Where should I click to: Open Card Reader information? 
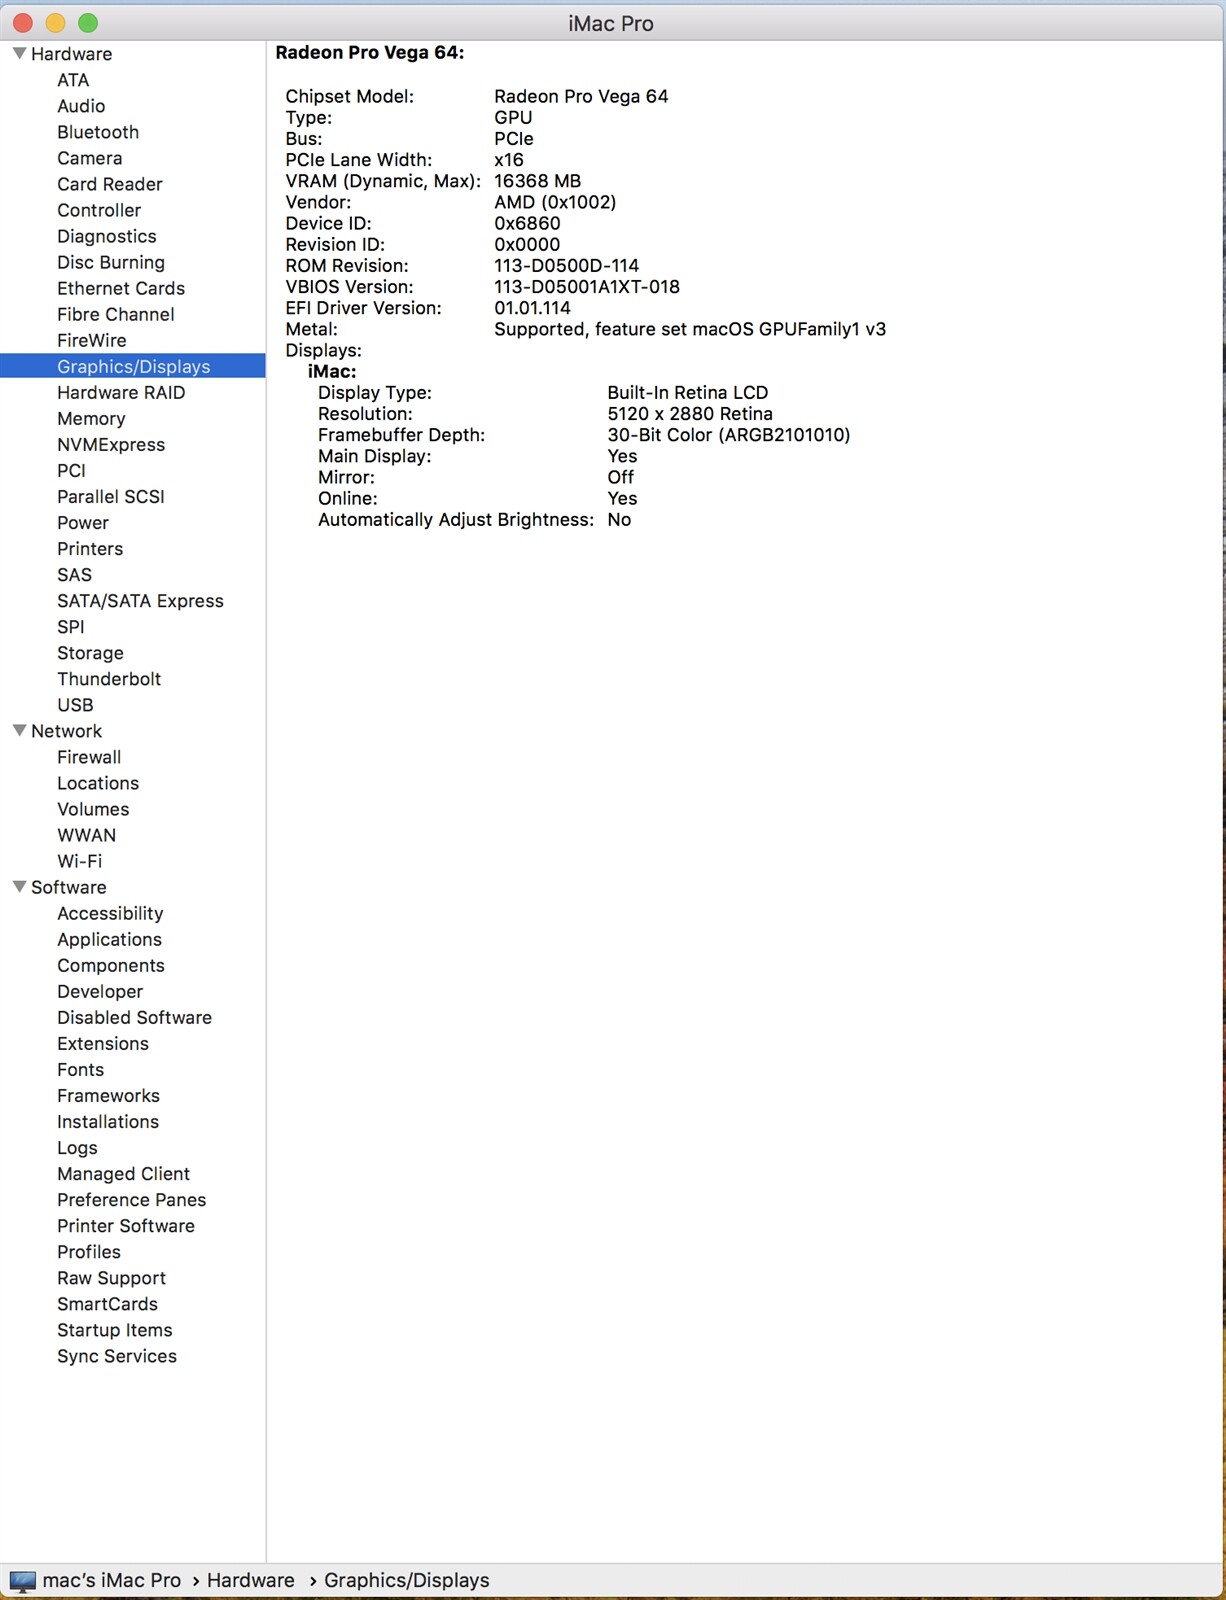tap(110, 184)
